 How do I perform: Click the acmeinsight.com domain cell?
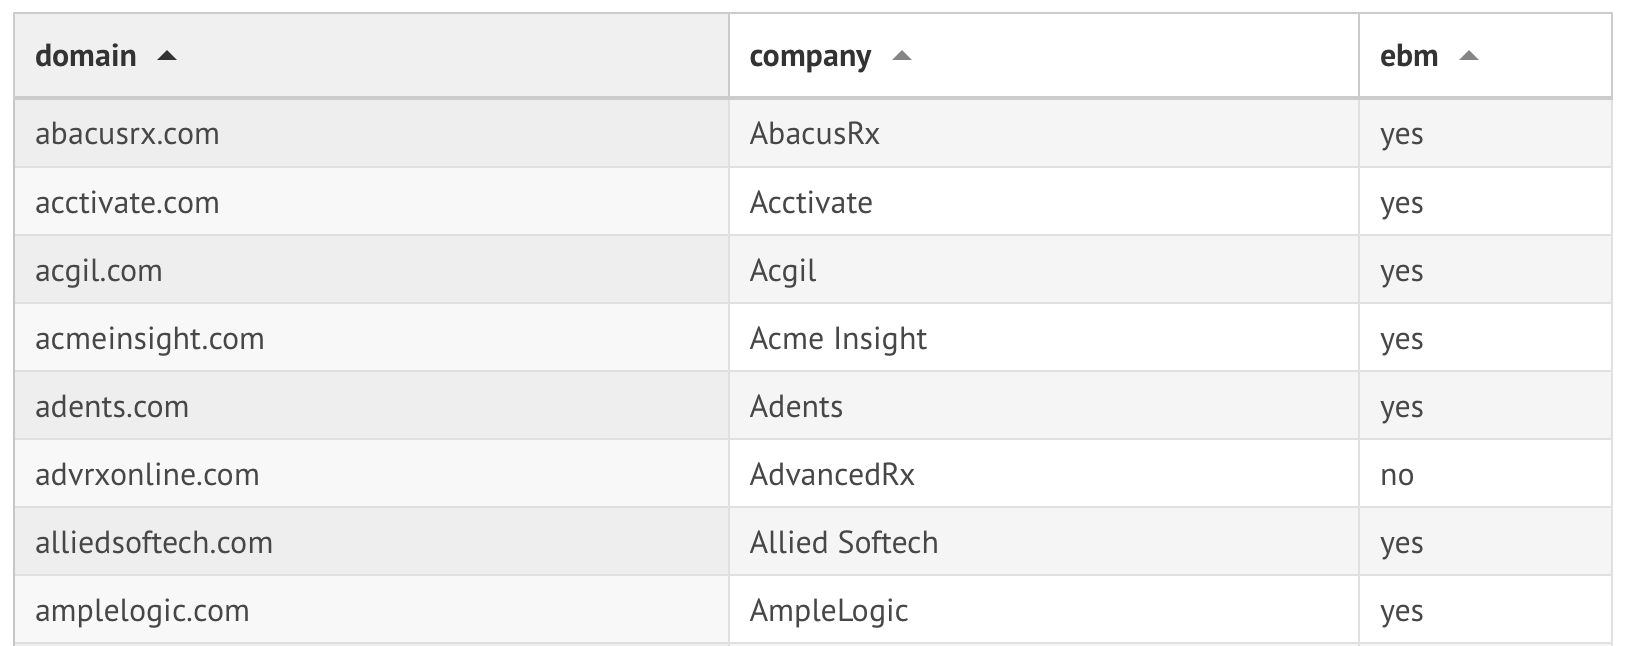click(x=150, y=339)
